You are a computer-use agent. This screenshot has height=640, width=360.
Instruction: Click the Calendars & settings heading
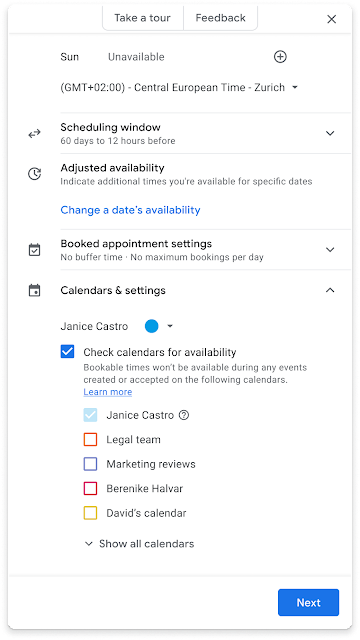113,291
